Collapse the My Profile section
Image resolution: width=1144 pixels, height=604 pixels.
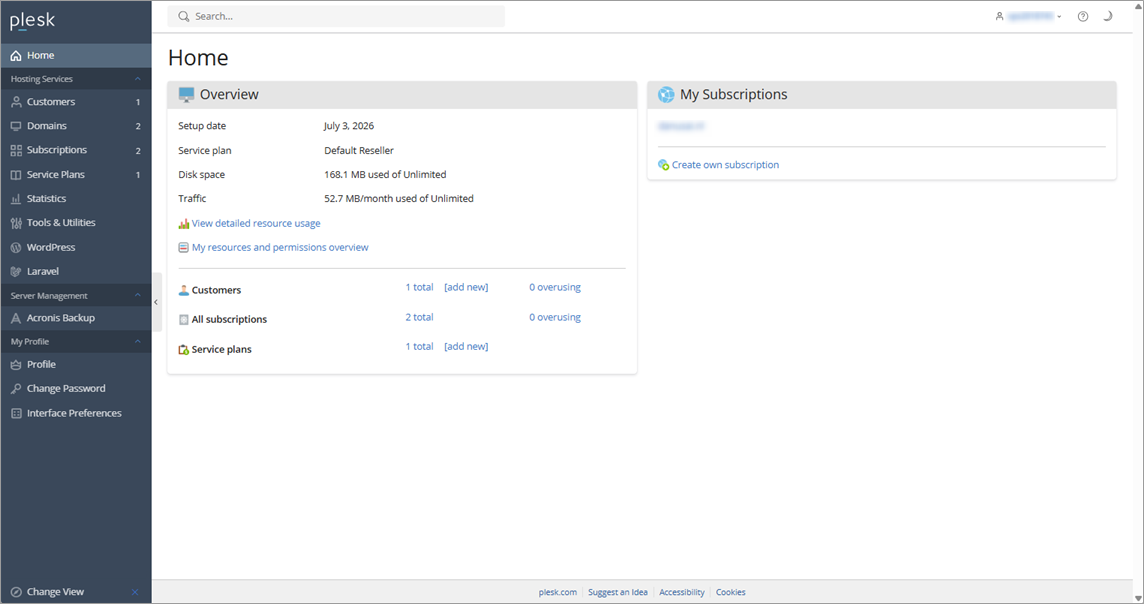[x=137, y=341]
